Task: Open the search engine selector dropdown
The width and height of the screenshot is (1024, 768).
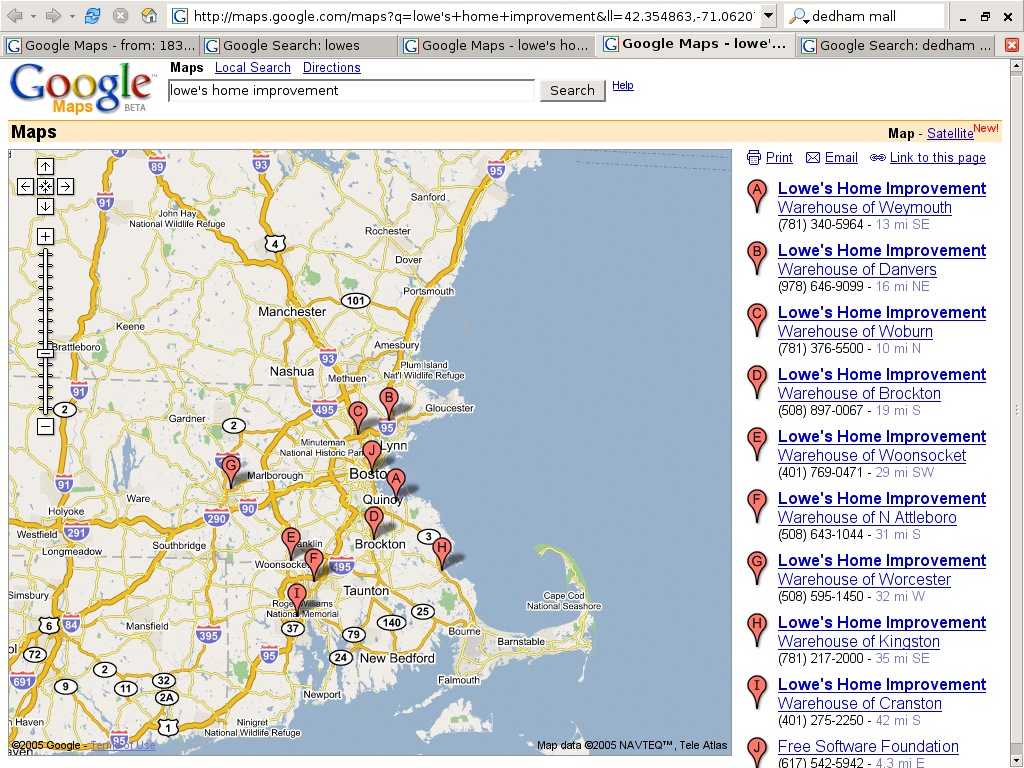Action: point(799,17)
